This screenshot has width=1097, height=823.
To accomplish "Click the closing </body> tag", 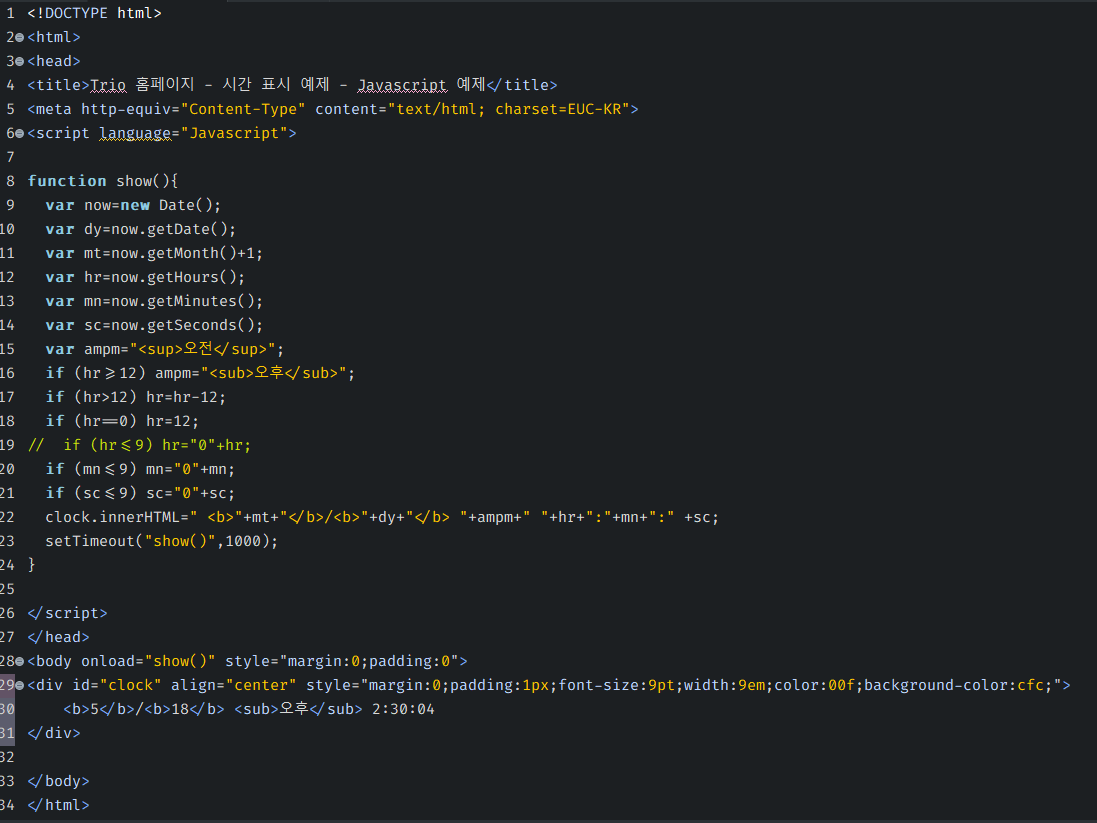I will [x=59, y=782].
